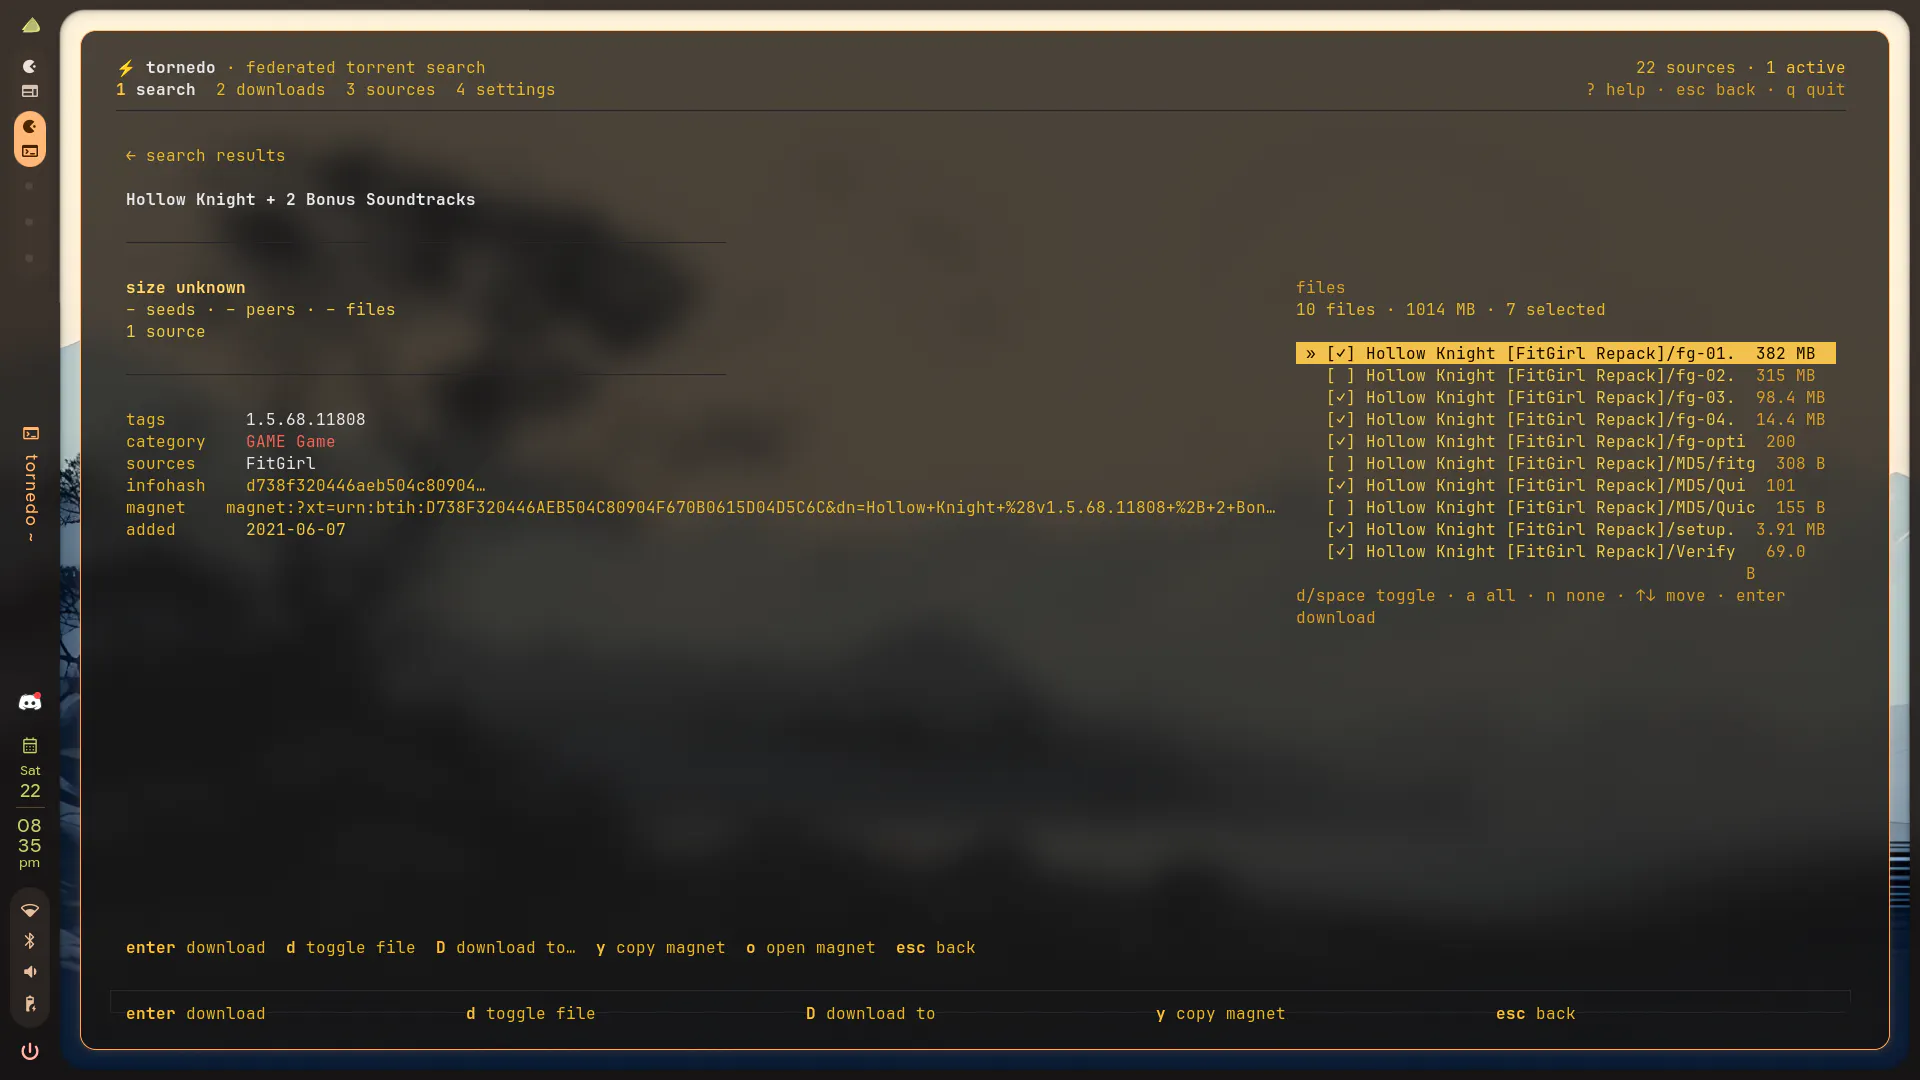This screenshot has width=1920, height=1080.
Task: Click the lightning bolt tornedo logo
Action: point(126,68)
